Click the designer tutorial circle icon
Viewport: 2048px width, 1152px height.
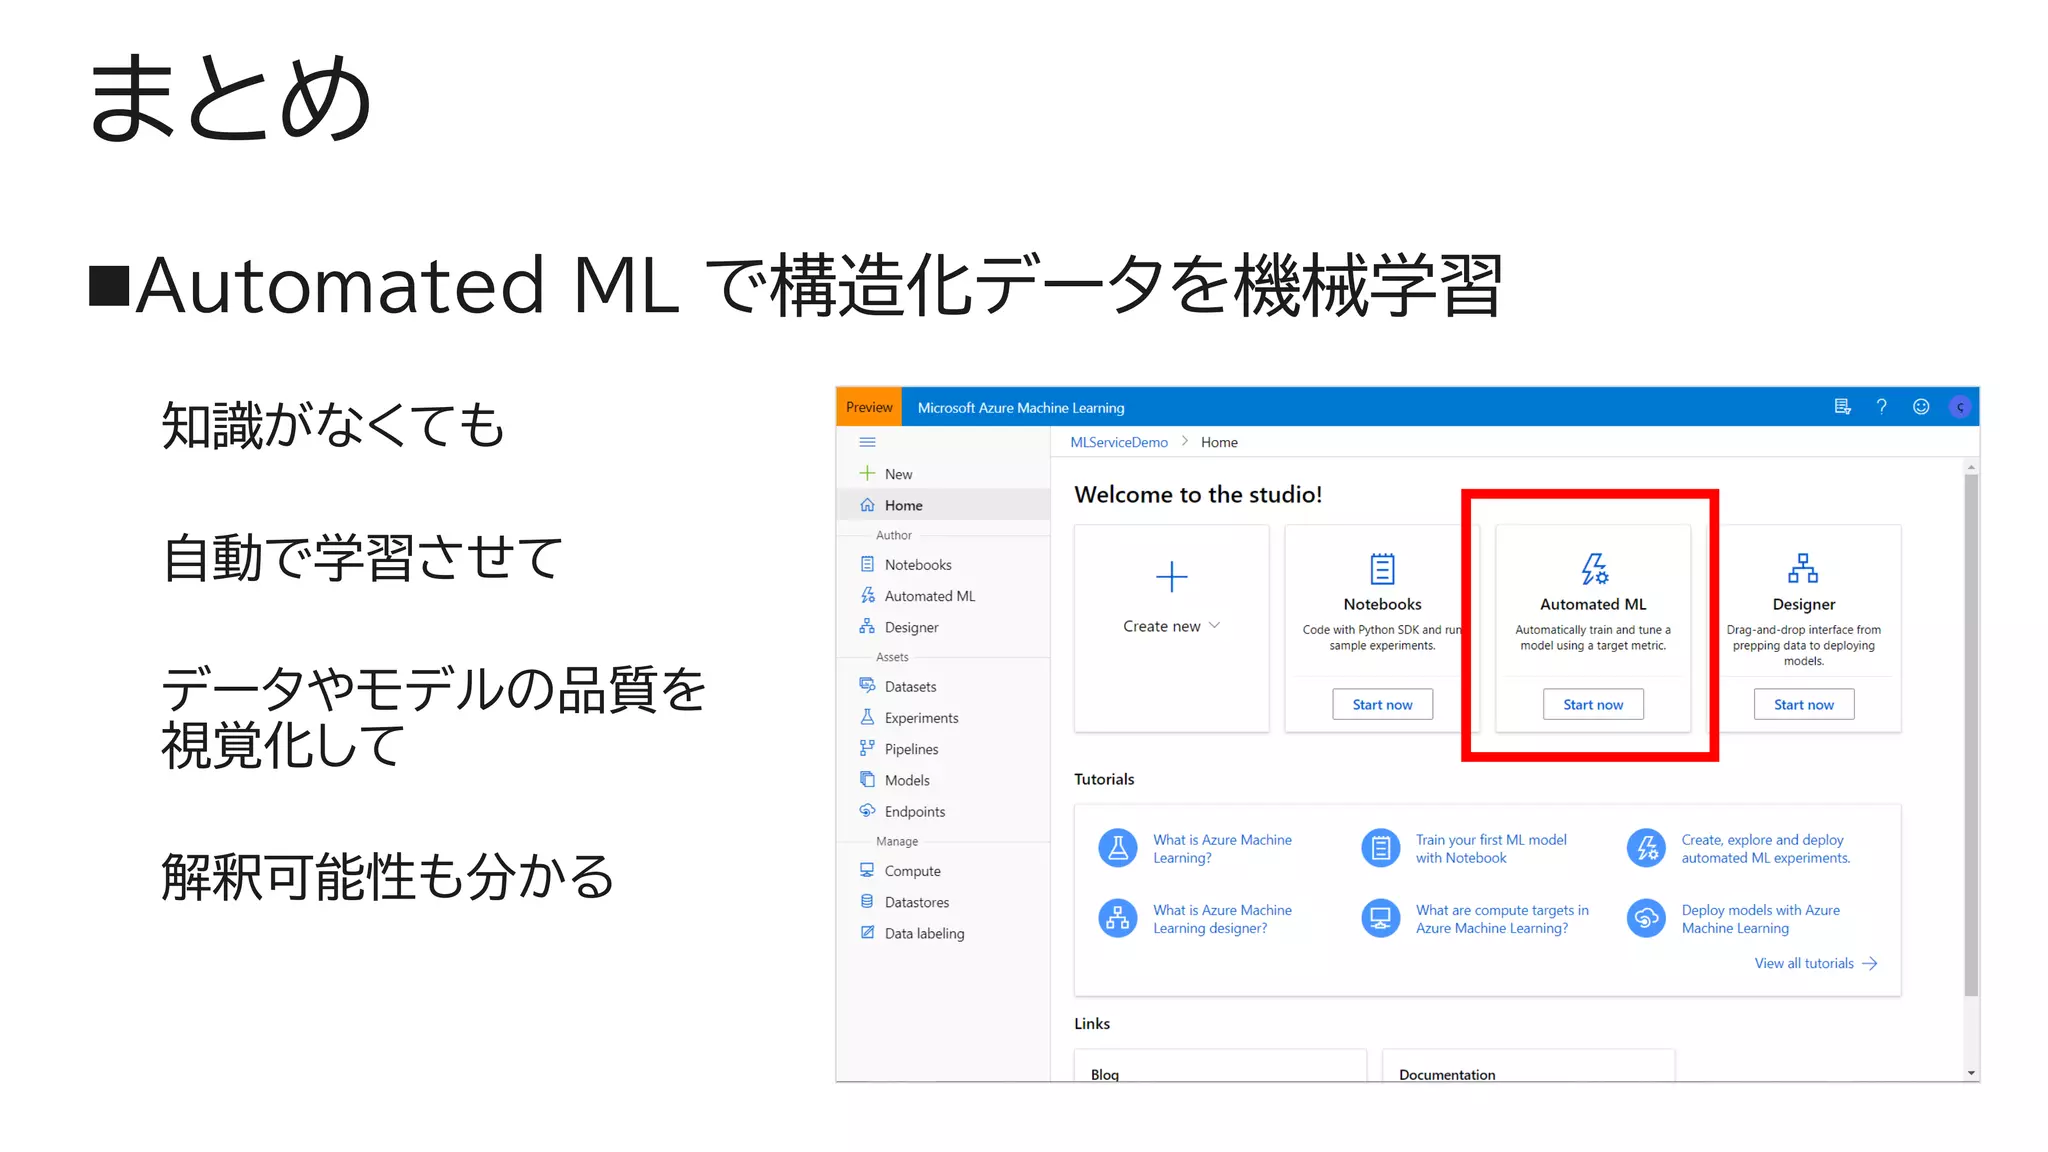1118,918
